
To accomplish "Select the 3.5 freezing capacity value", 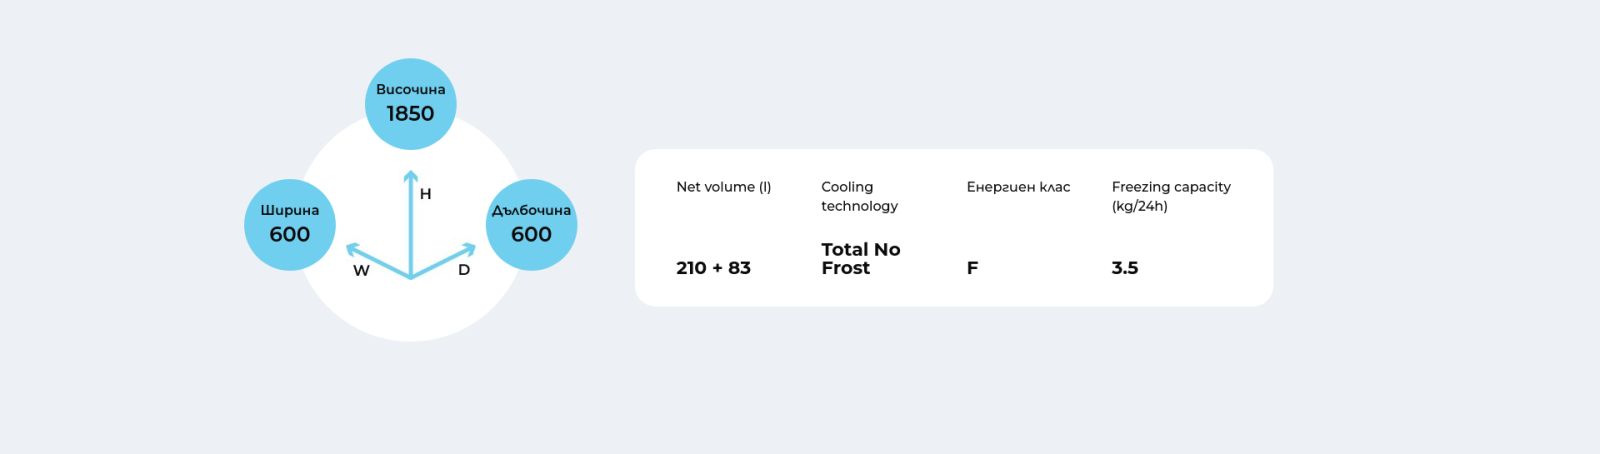I will coord(1125,268).
